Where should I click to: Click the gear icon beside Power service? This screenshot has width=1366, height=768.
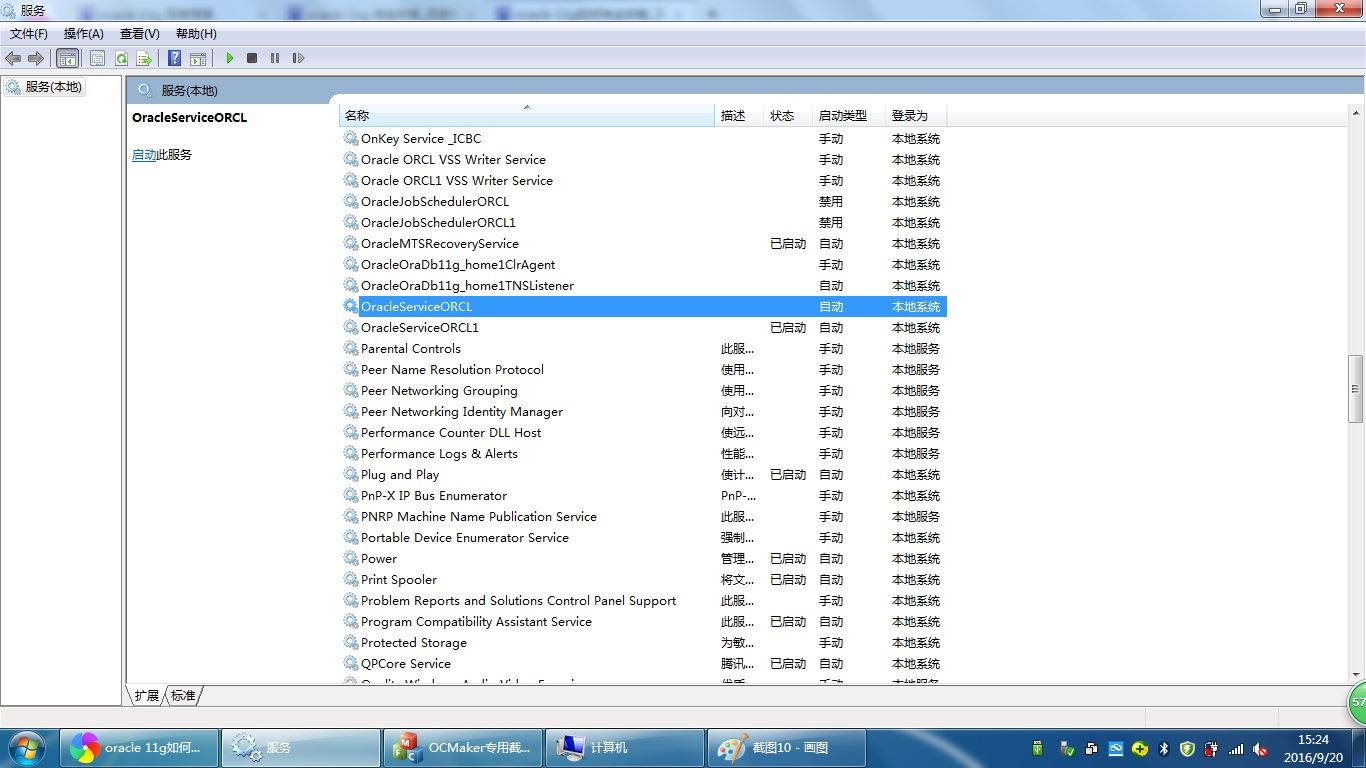[x=351, y=559]
